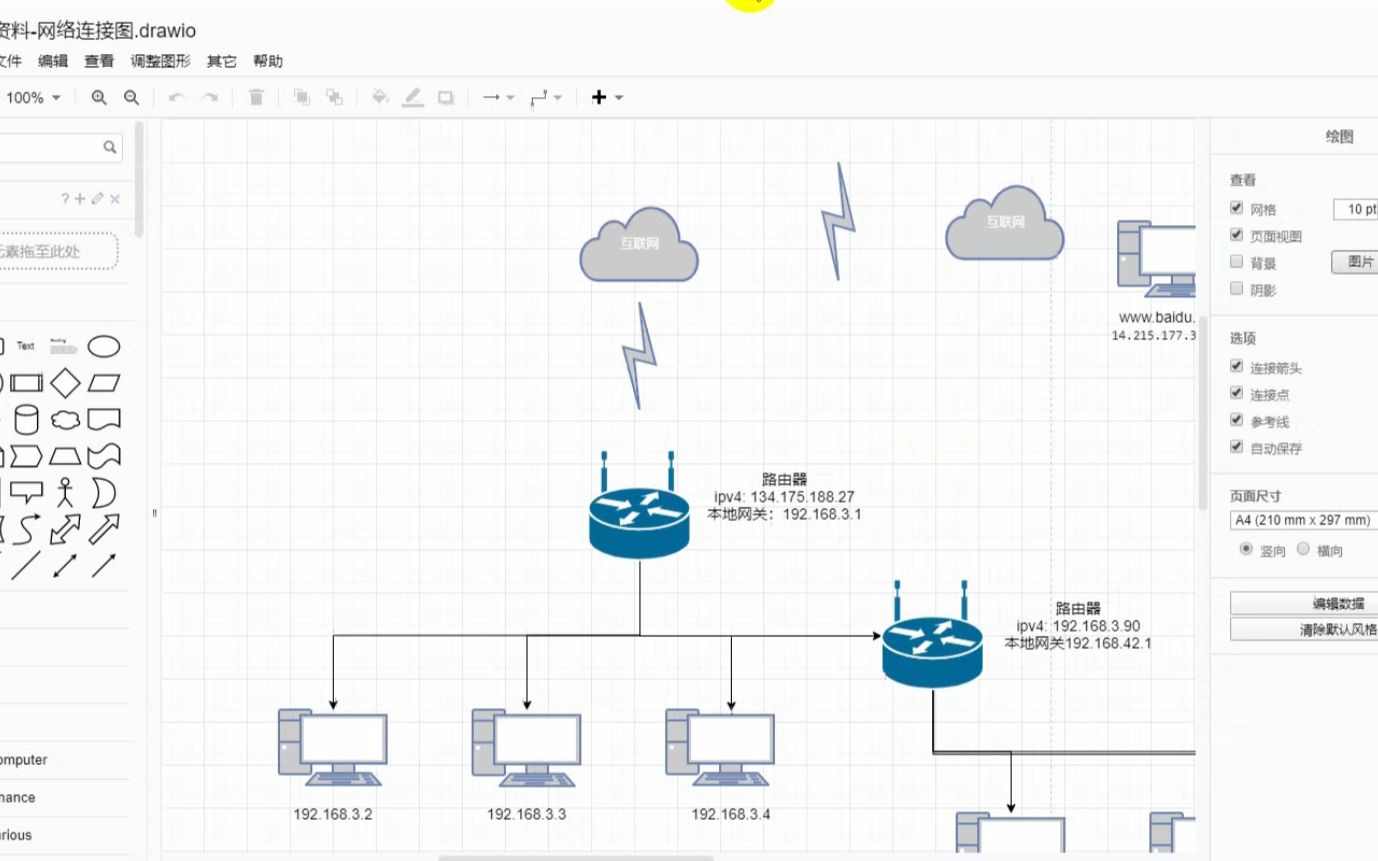Open the 帮助 menu
Viewport: 1378px width, 861px height.
268,61
